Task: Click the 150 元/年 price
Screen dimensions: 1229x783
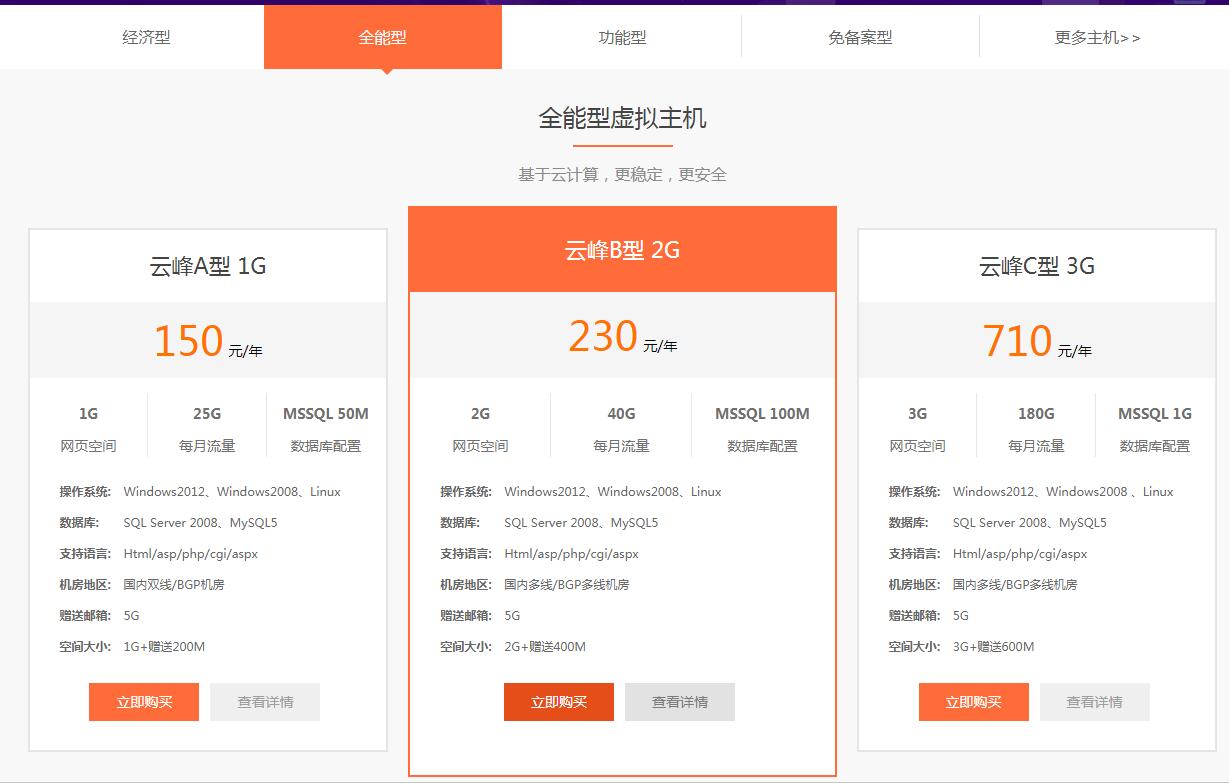Action: 208,341
